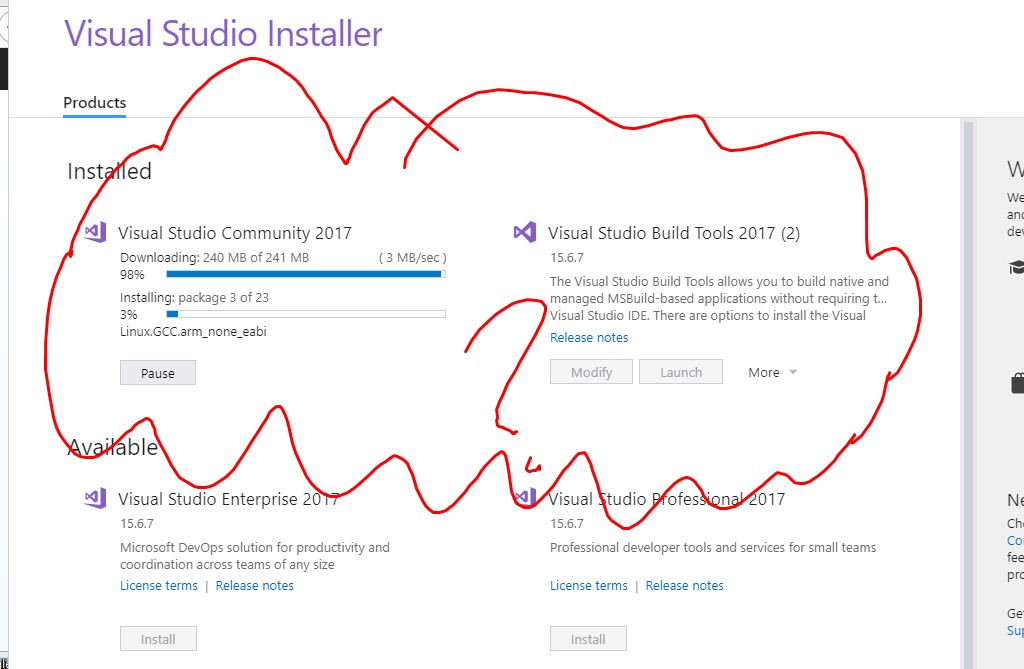Click the 'Microsoft DevOps solution for productivity' description
Screen dimensions: 1024x669
255,556
